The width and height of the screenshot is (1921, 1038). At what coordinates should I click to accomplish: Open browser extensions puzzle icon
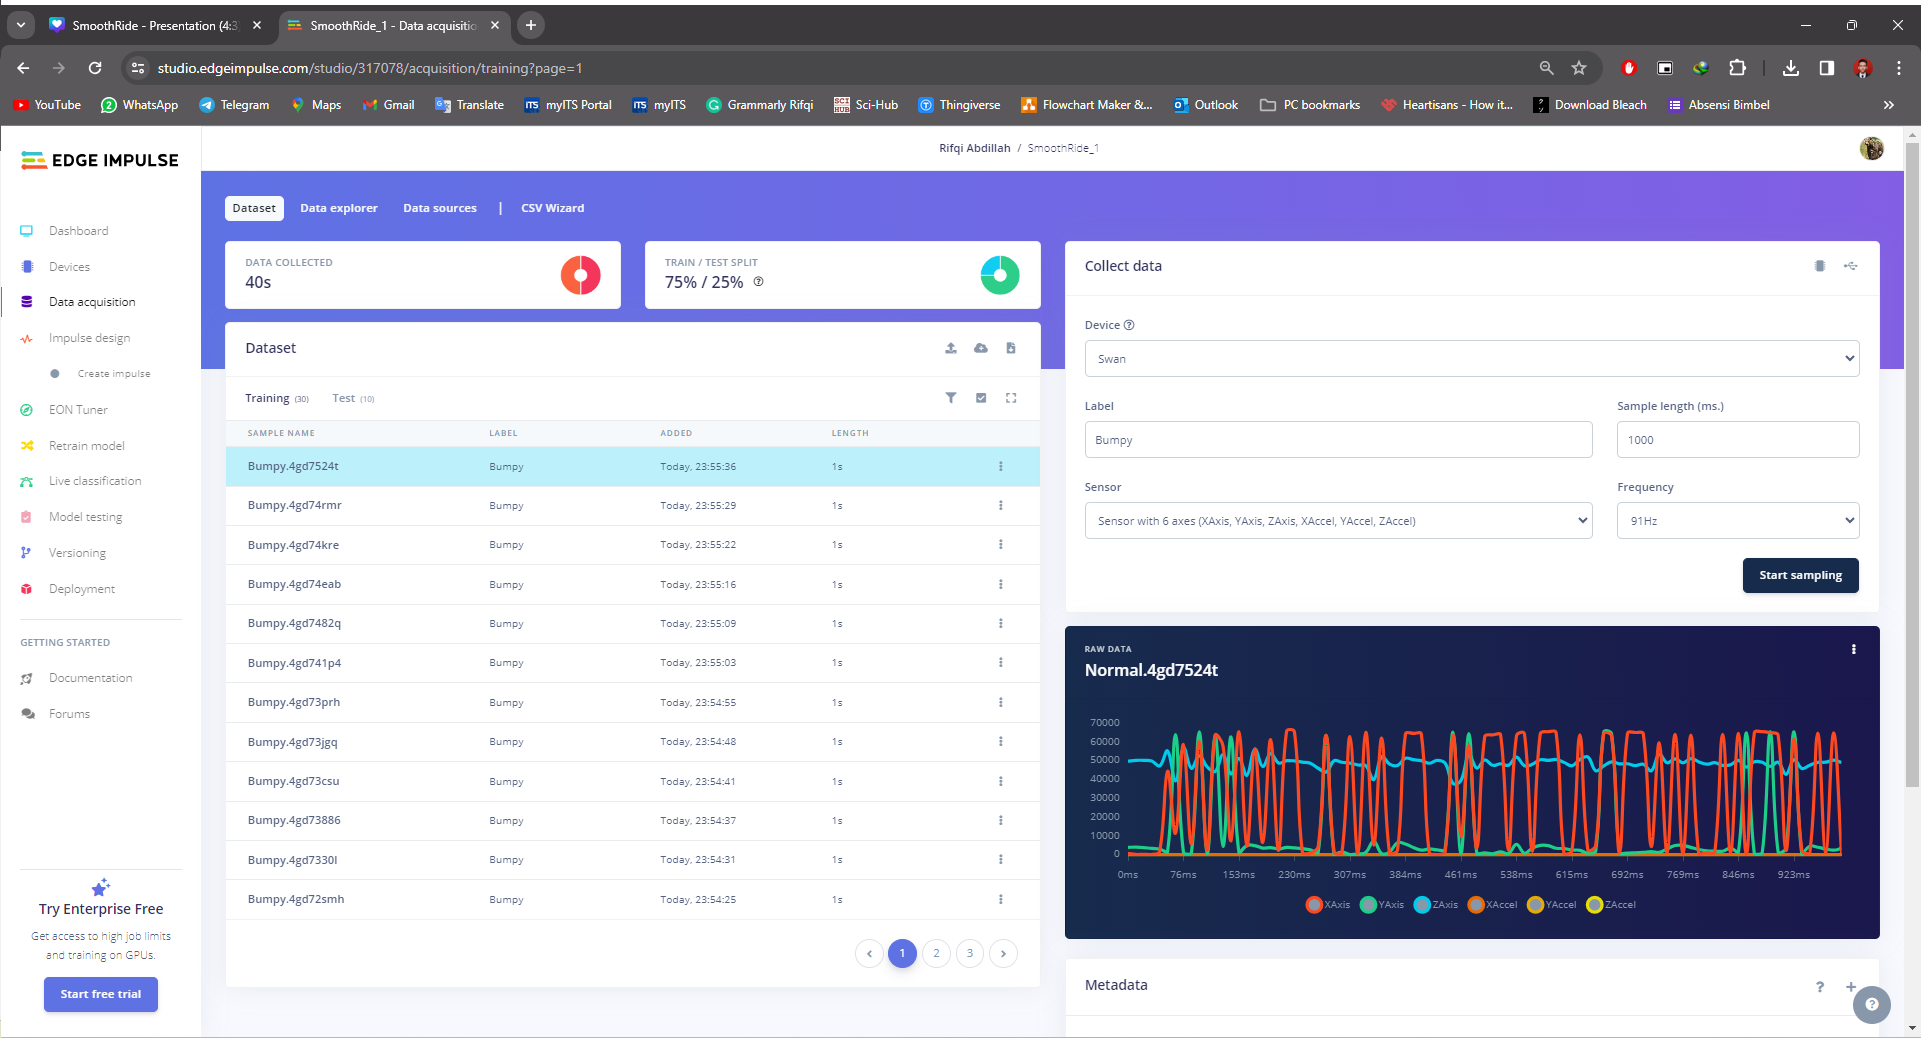tap(1737, 68)
